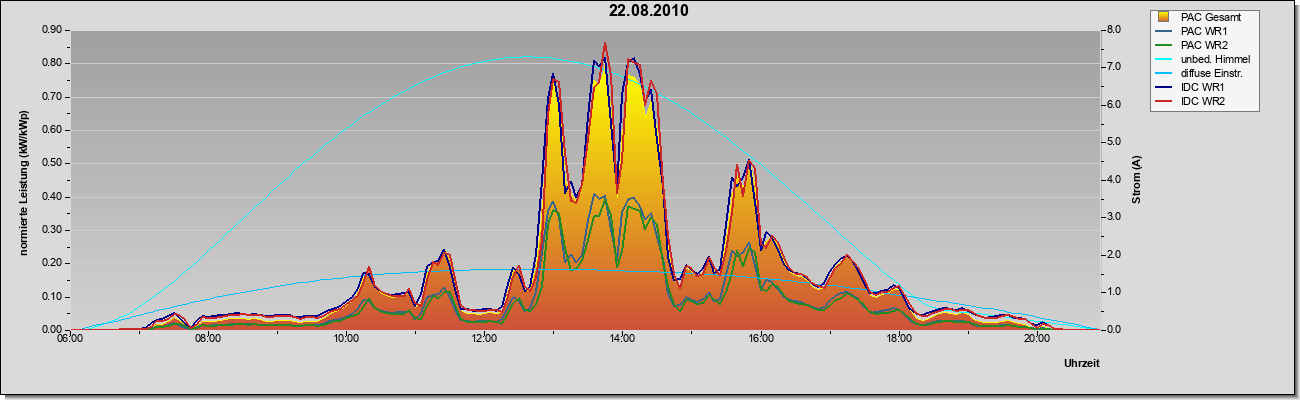
Task: Click the diffuse Einstr. legend entry
Action: [1203, 73]
